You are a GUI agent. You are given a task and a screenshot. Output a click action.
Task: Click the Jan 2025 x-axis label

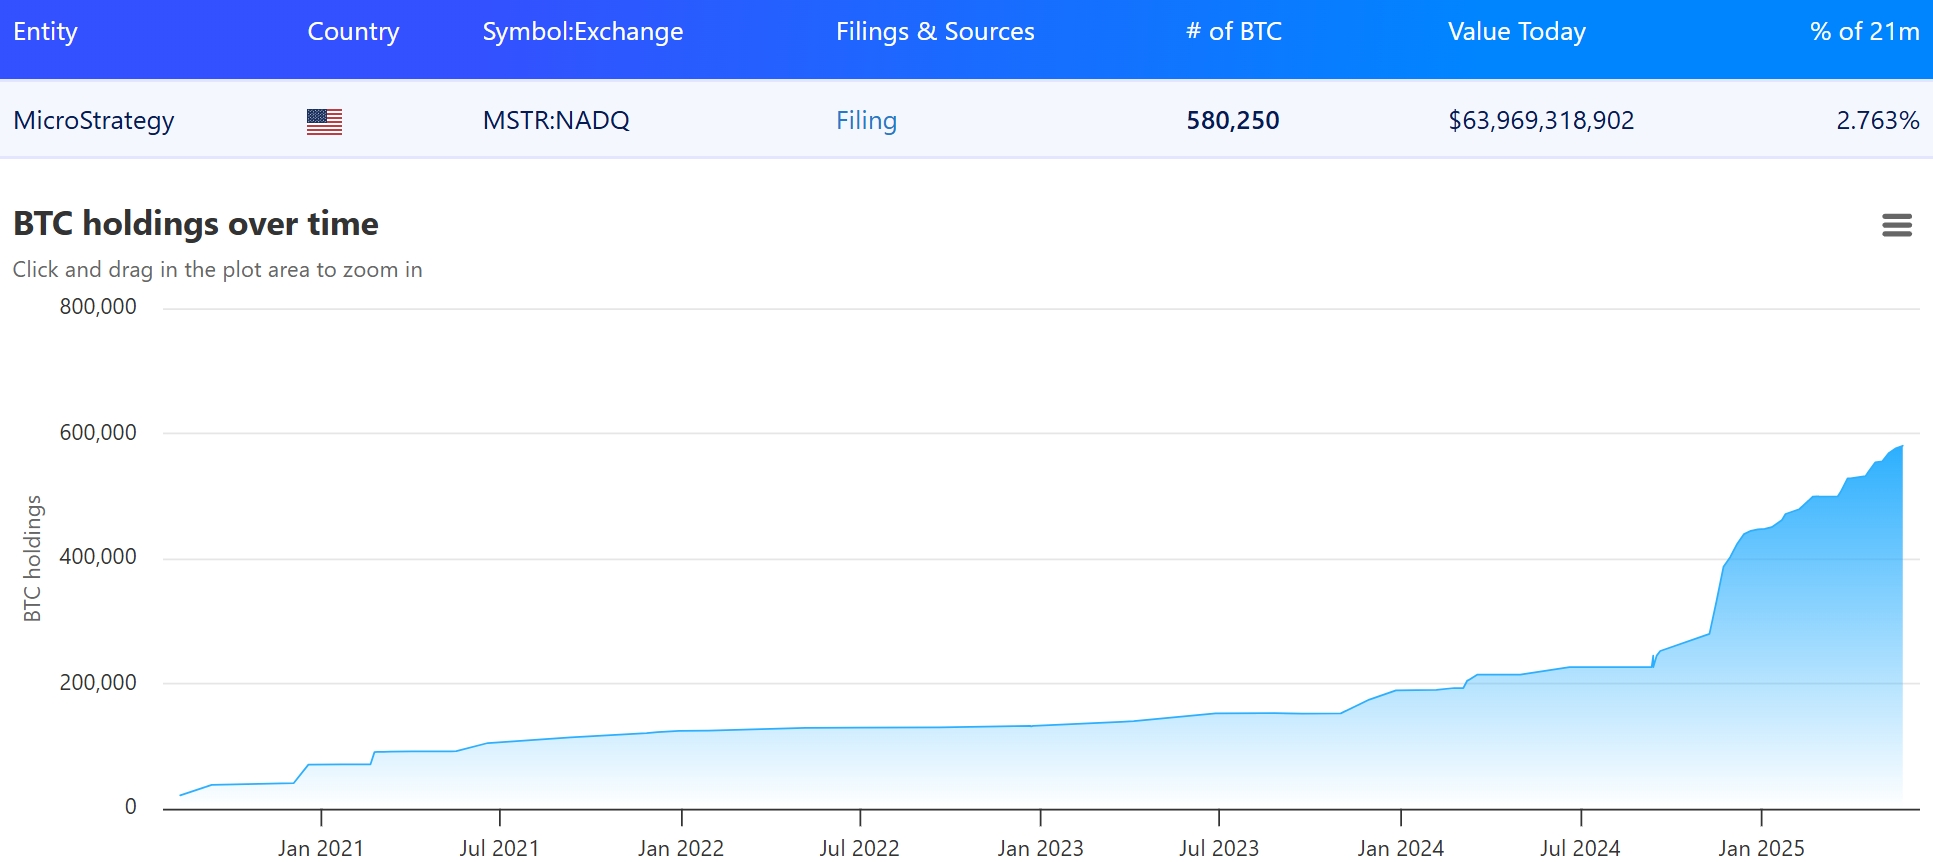[x=1760, y=848]
